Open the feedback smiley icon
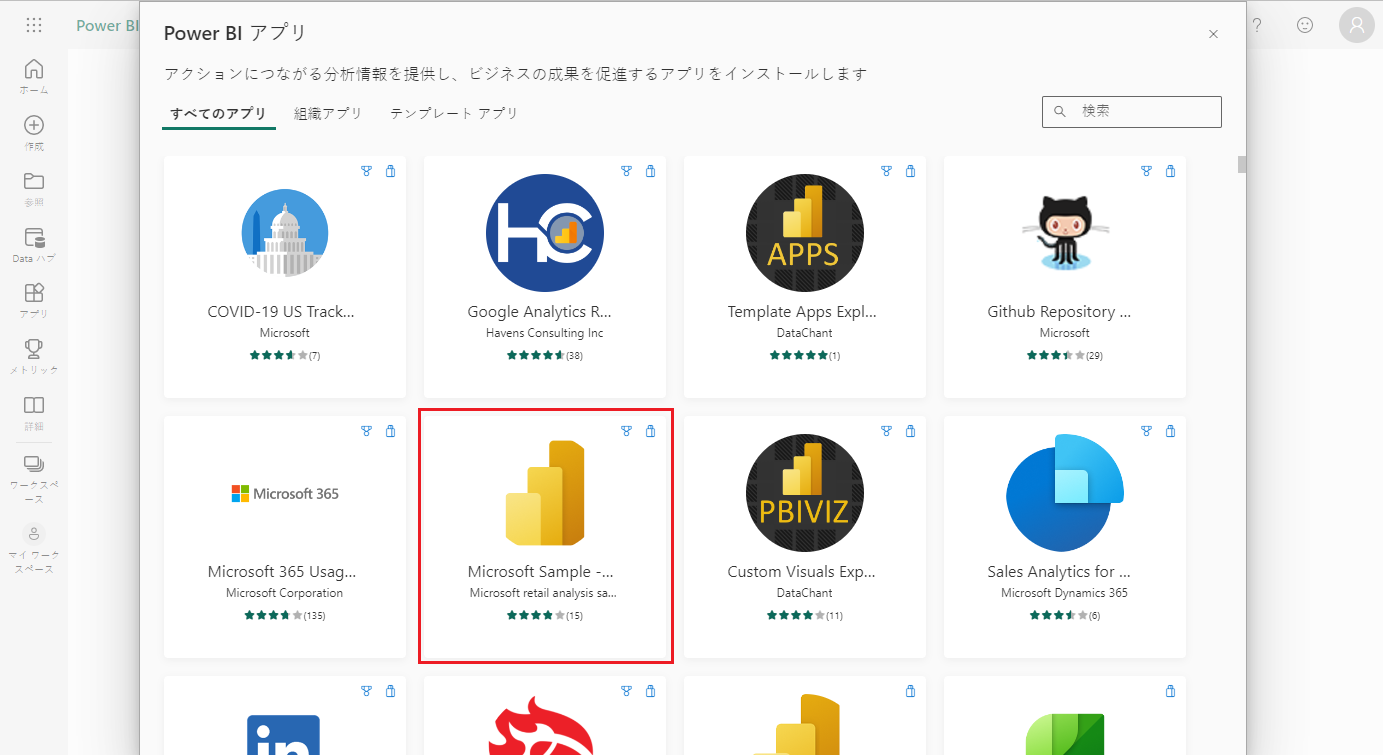This screenshot has width=1383, height=755. 1305,26
